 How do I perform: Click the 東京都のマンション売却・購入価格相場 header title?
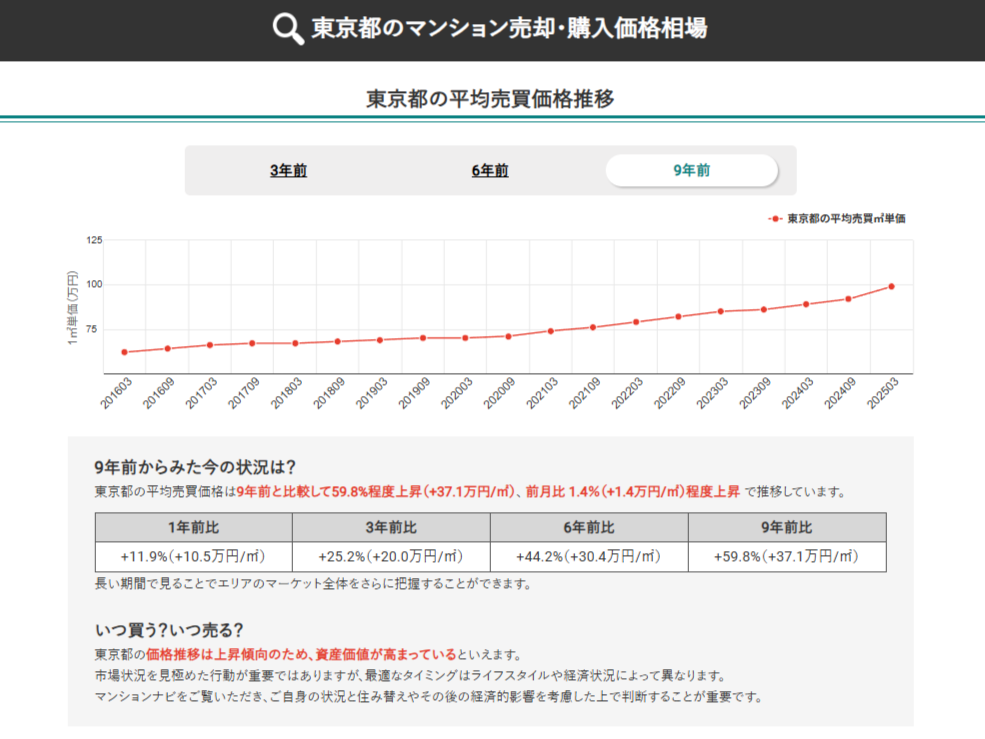509,29
